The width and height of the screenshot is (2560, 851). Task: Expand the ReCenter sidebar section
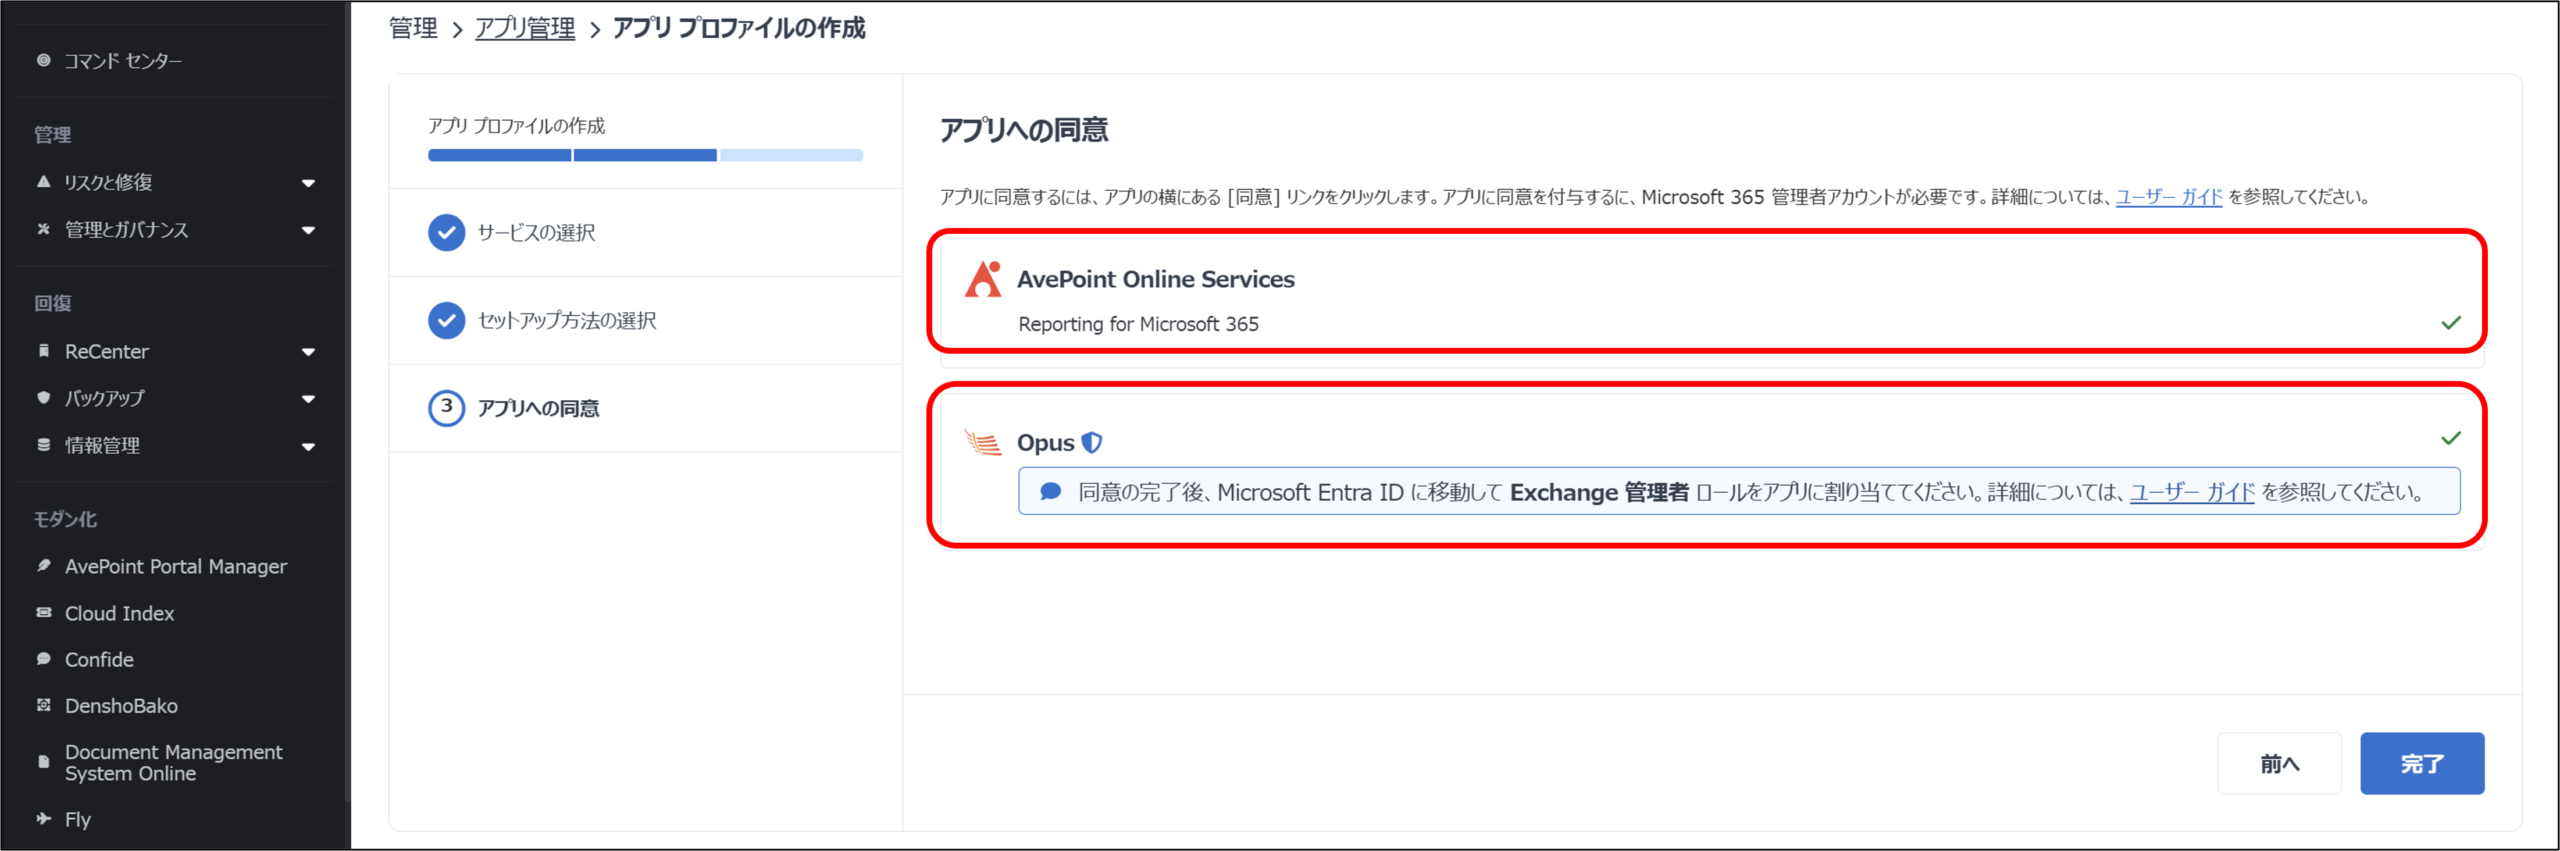[x=308, y=352]
